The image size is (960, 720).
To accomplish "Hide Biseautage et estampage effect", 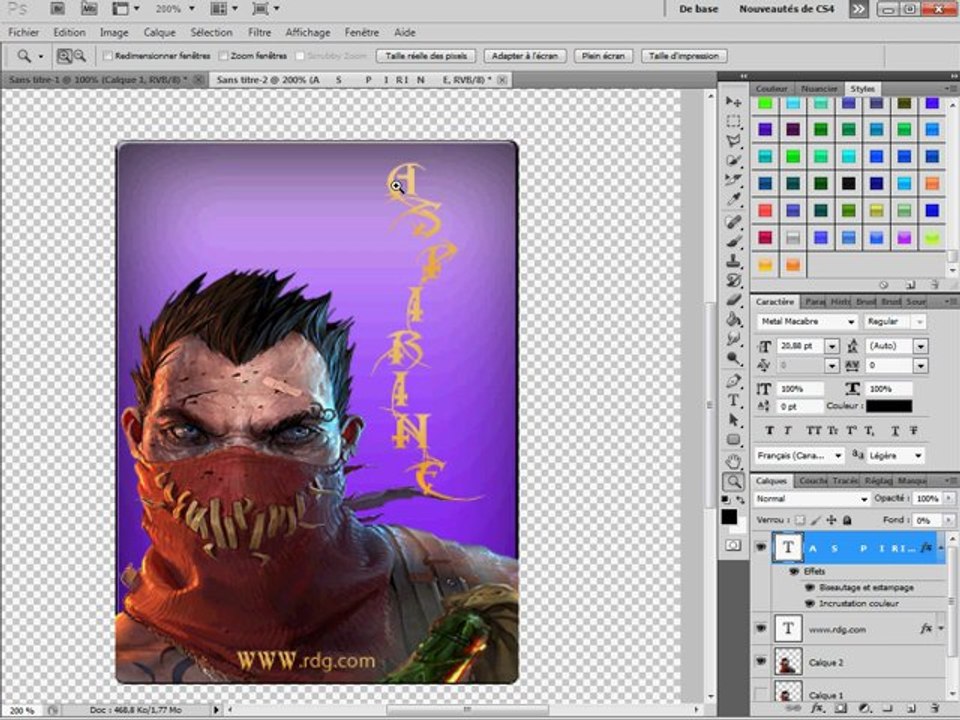I will 809,587.
